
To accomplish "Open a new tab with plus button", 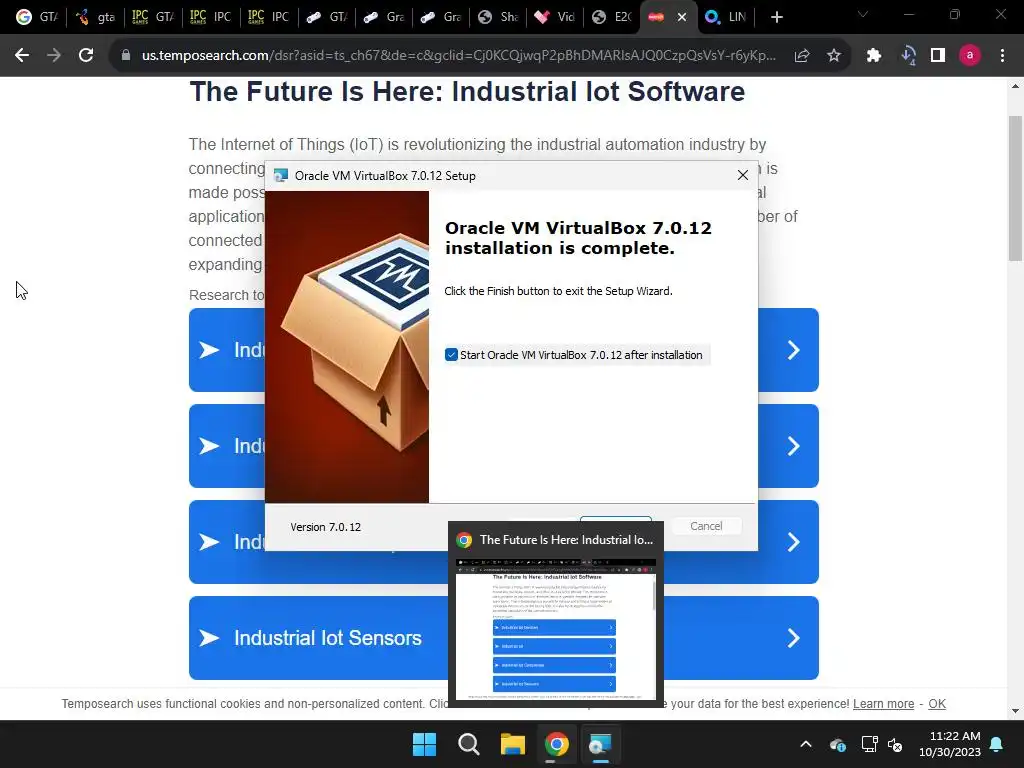I will tap(776, 17).
